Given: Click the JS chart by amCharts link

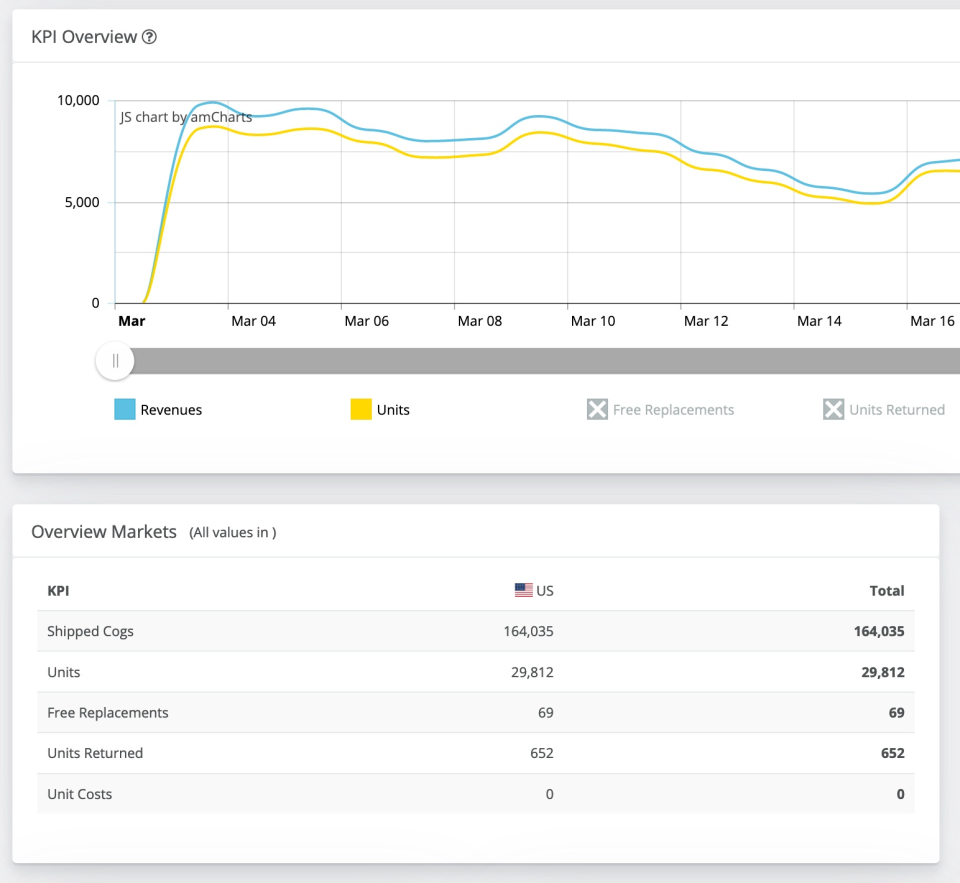Looking at the screenshot, I should (186, 117).
